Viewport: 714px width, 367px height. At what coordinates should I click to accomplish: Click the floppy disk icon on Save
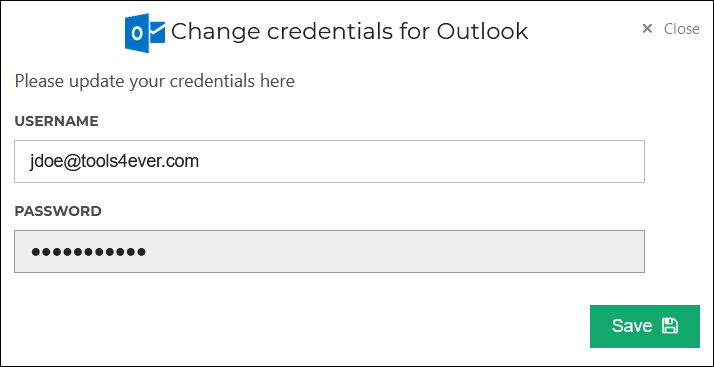tap(670, 326)
